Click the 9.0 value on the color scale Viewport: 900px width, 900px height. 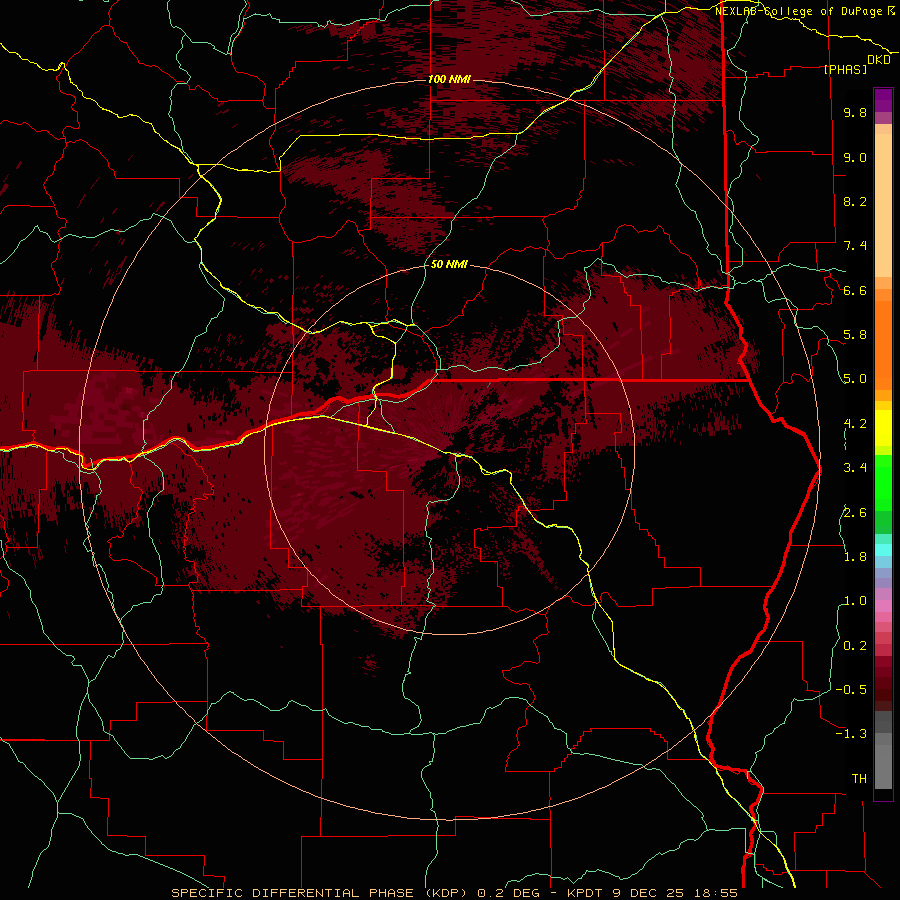(x=855, y=157)
